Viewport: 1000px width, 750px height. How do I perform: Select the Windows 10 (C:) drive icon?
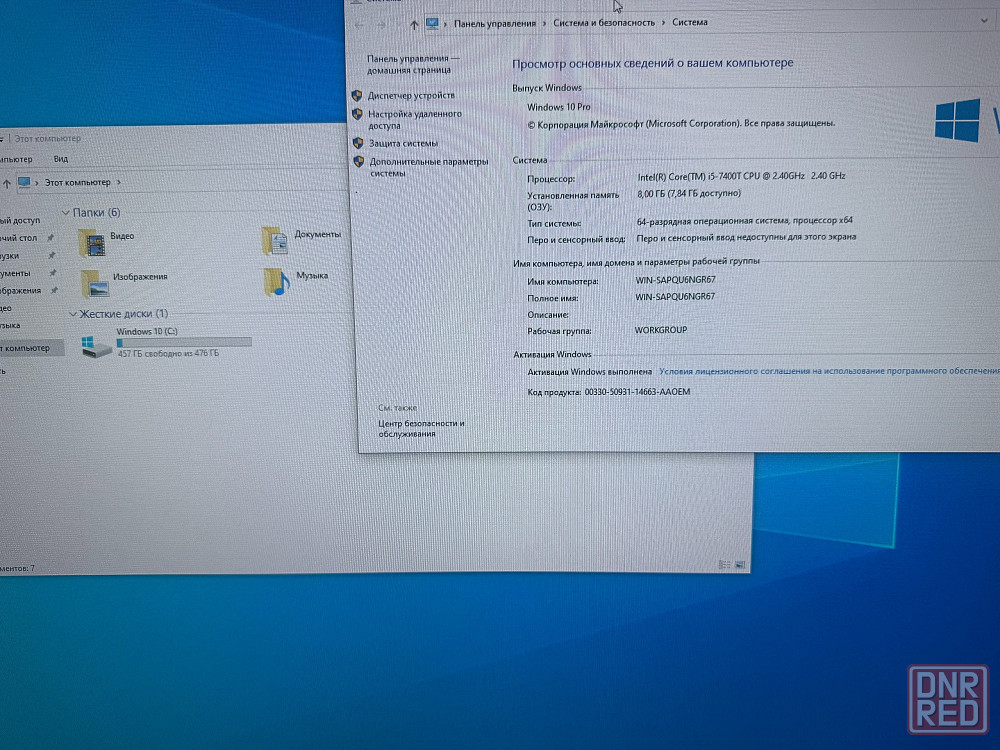pos(96,347)
